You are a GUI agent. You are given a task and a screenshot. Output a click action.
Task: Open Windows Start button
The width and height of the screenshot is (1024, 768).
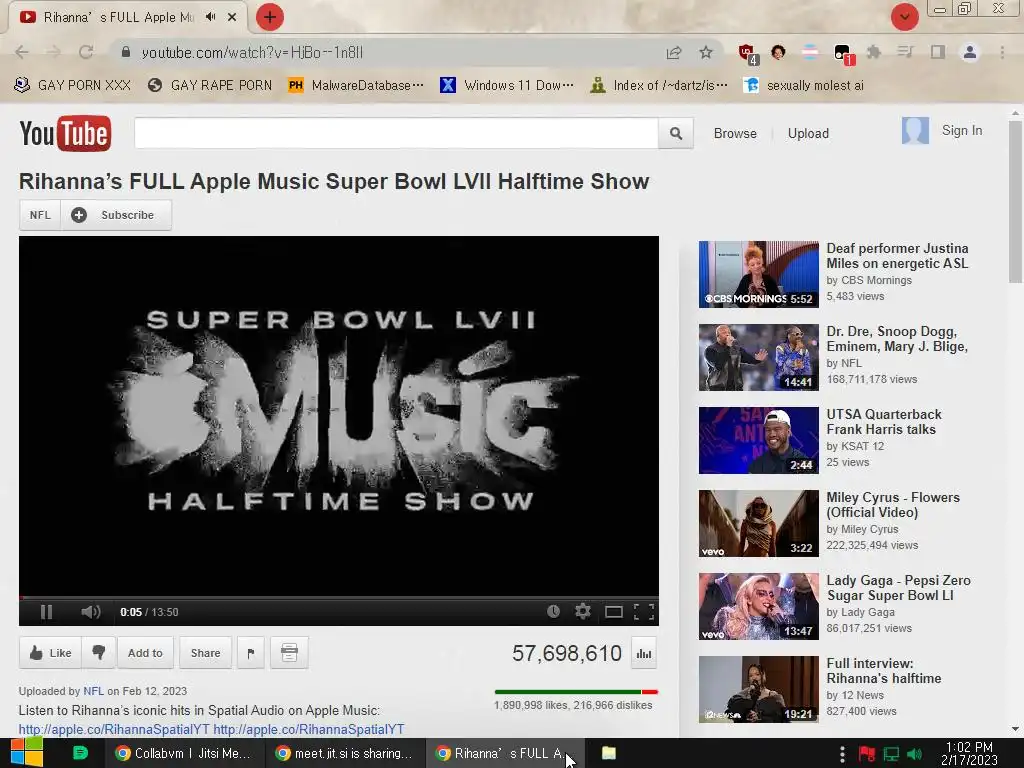pyautogui.click(x=26, y=753)
